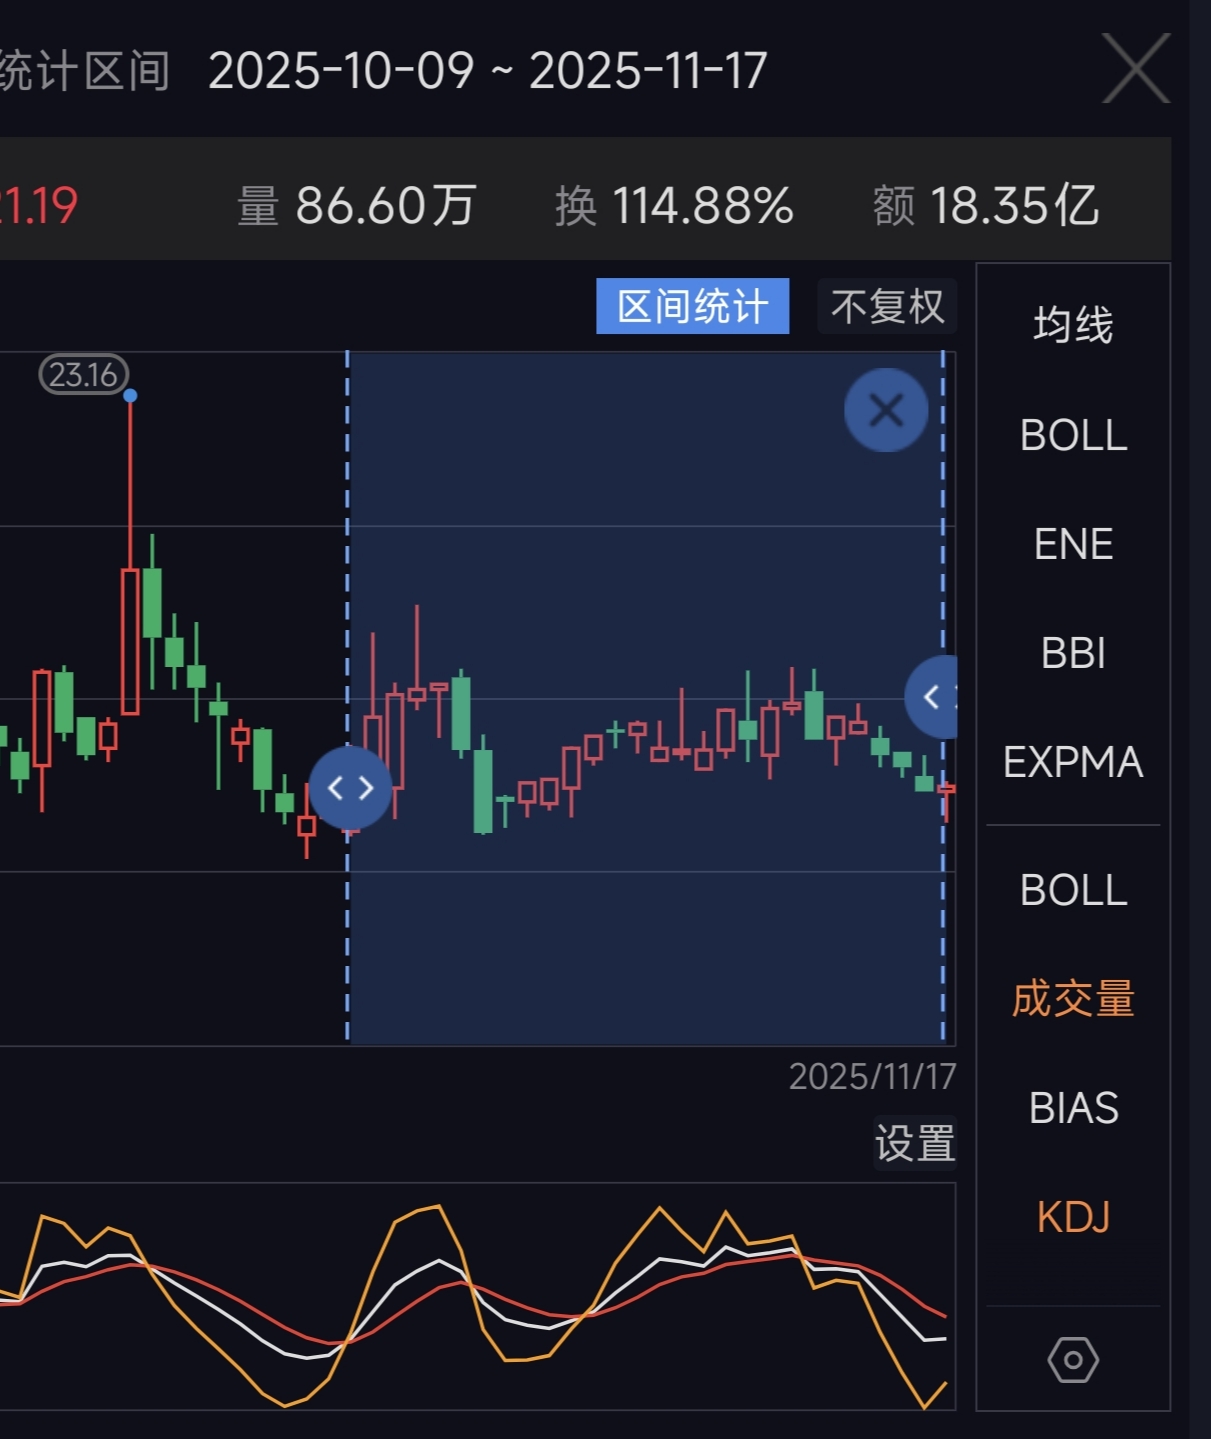Dismiss the selected range with the round X button
The image size is (1211, 1439).
point(886,410)
